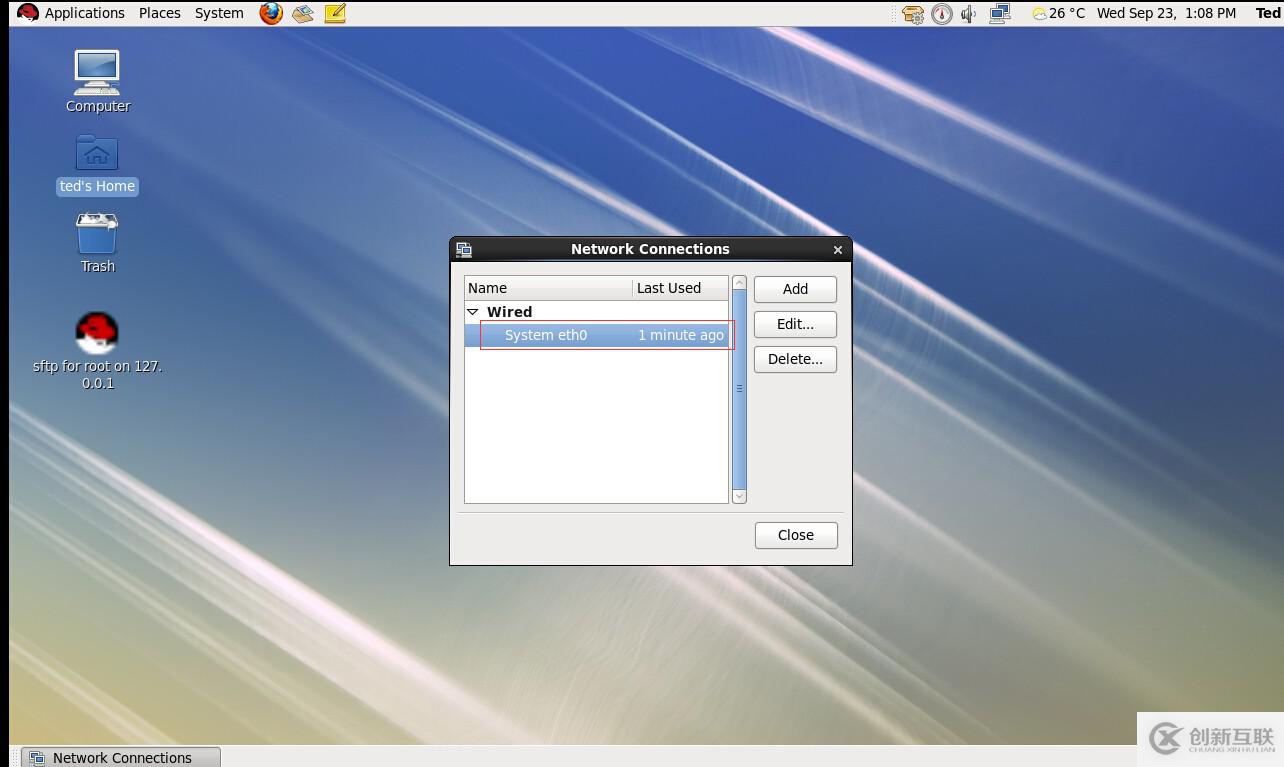Close the Network Connections dialog with X
The width and height of the screenshot is (1284, 767).
[x=838, y=249]
